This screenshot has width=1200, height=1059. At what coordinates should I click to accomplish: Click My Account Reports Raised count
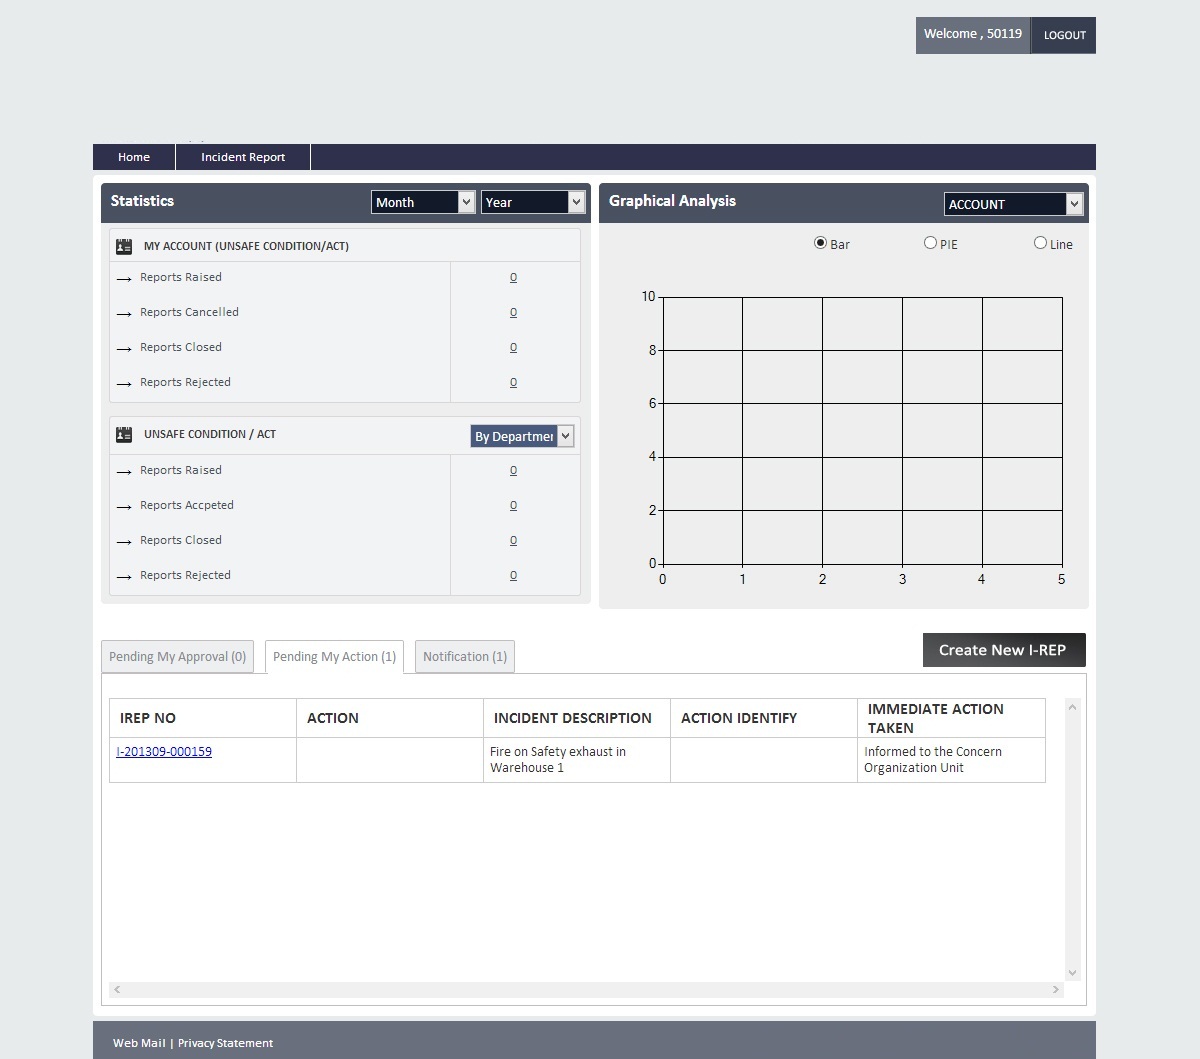tap(513, 278)
